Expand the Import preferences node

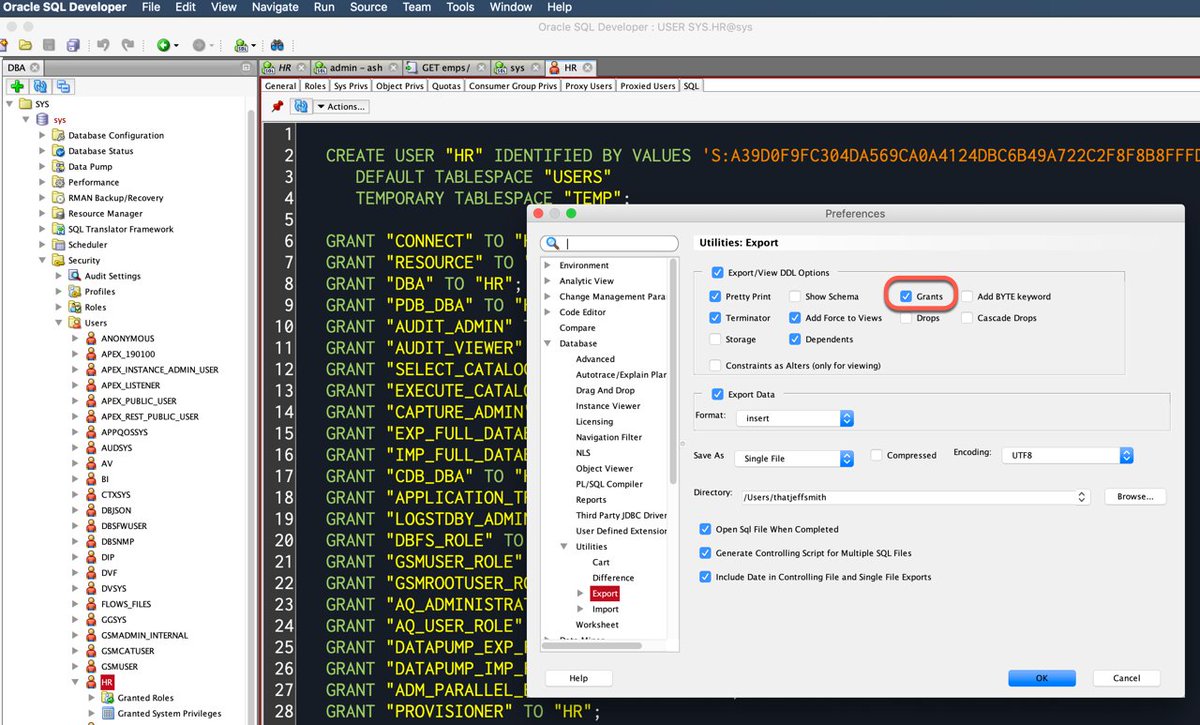tap(580, 609)
